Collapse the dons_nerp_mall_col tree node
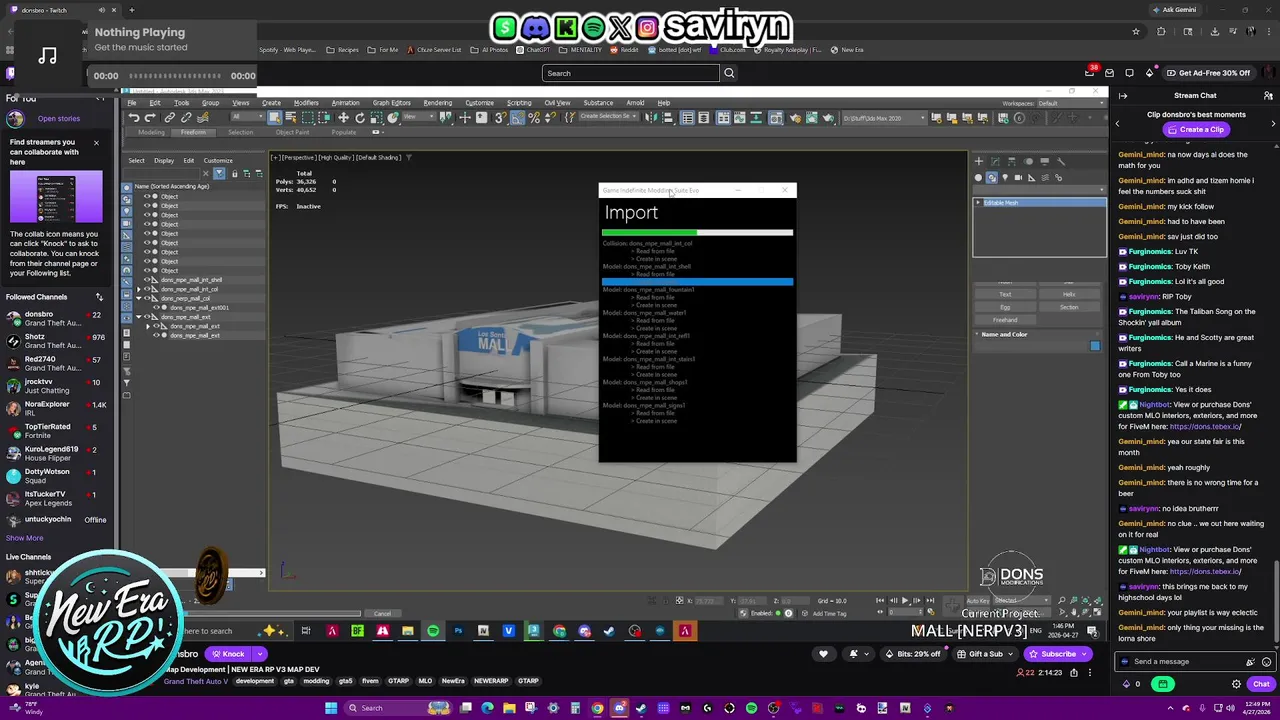The height and width of the screenshot is (720, 1280). (x=138, y=298)
